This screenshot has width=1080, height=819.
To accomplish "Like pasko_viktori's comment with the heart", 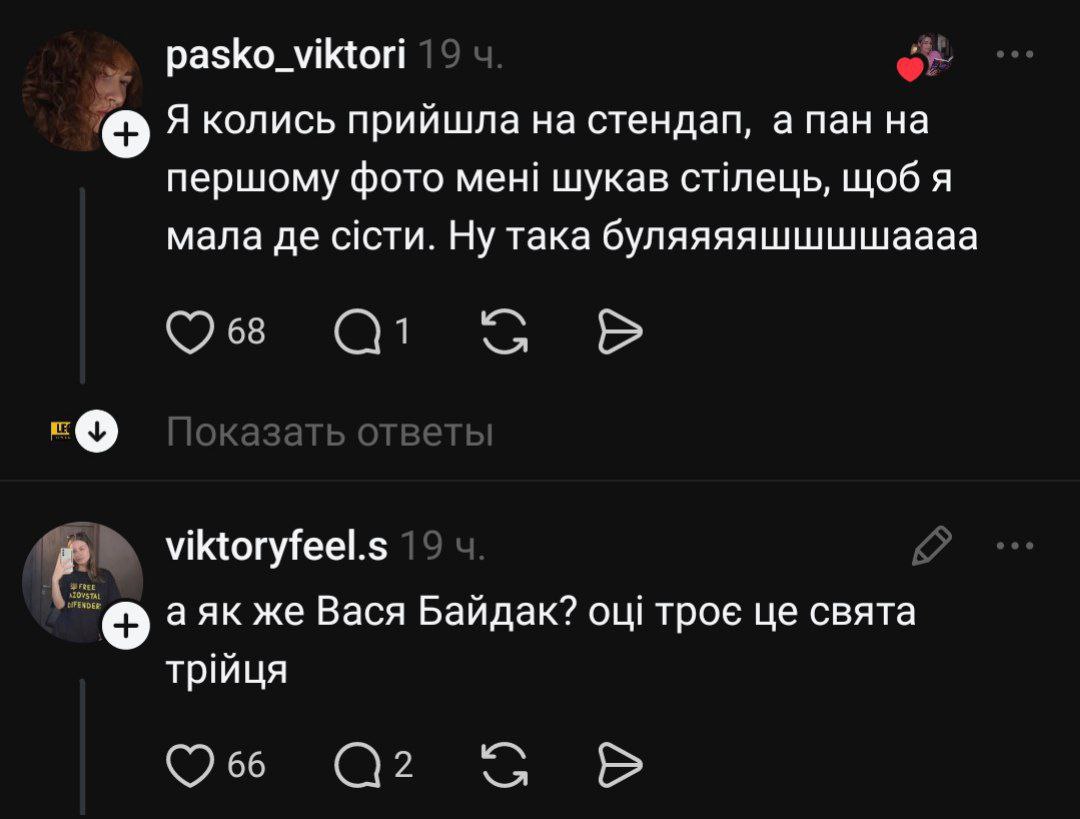I will point(187,332).
